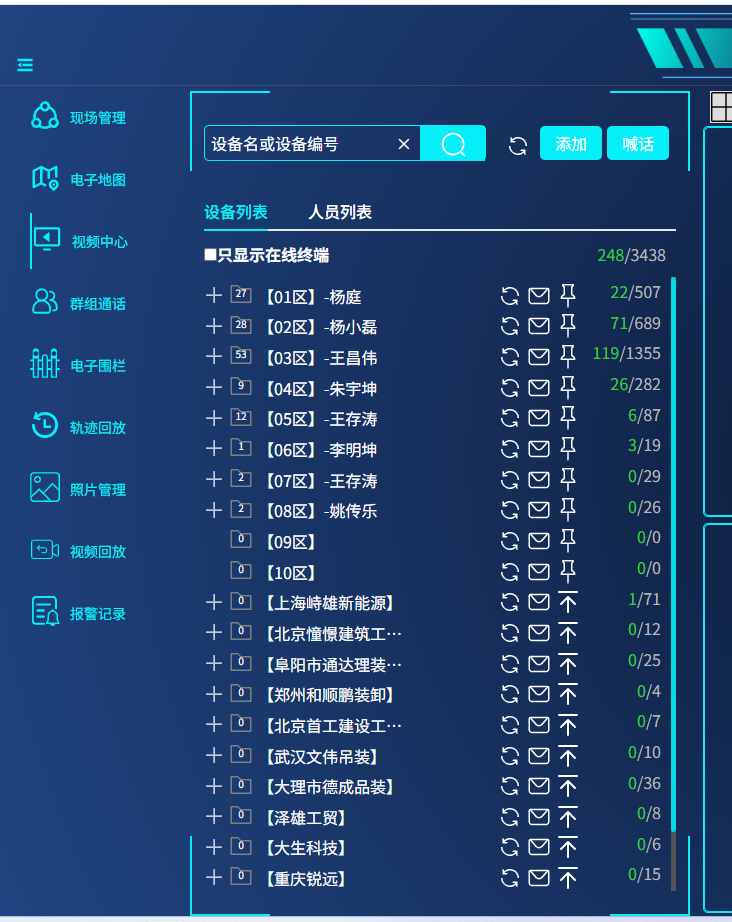This screenshot has height=922, width=732.
Task: Expand the 【02区】-杨小磊 group
Action: (213, 326)
